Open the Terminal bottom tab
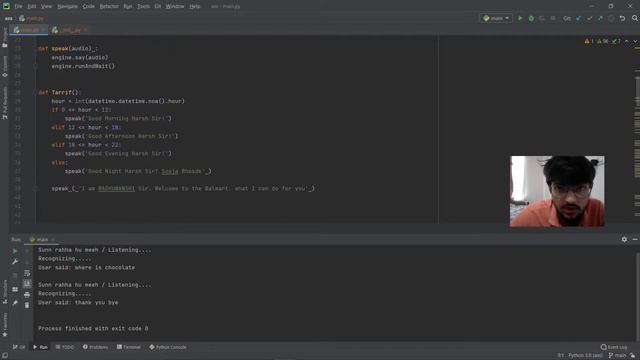640x360 pixels. (x=129, y=347)
